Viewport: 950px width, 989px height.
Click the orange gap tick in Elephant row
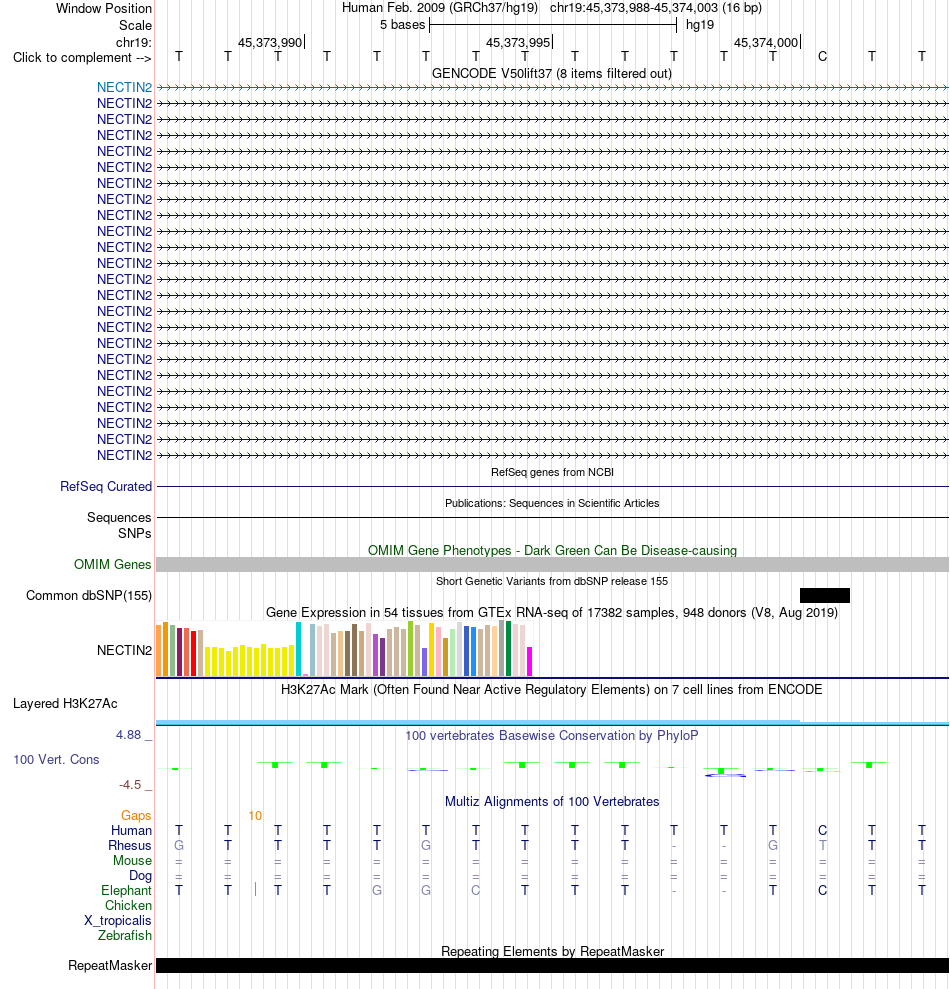click(x=255, y=889)
